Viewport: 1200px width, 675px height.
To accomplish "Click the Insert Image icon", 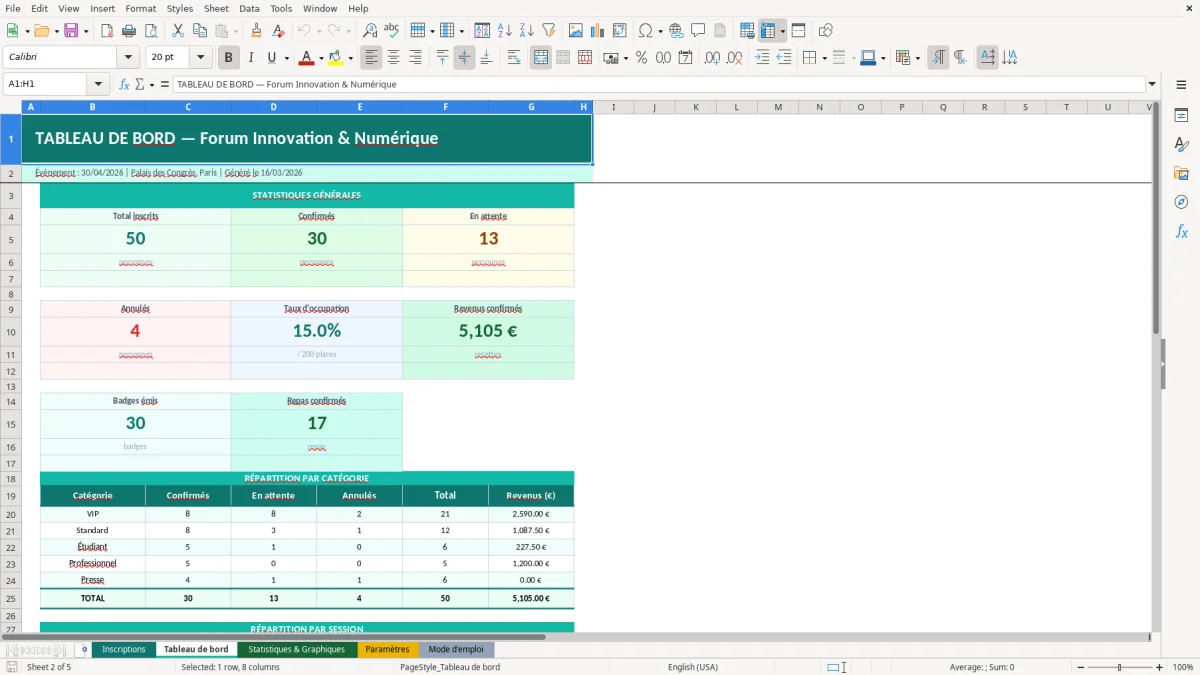I will (576, 31).
